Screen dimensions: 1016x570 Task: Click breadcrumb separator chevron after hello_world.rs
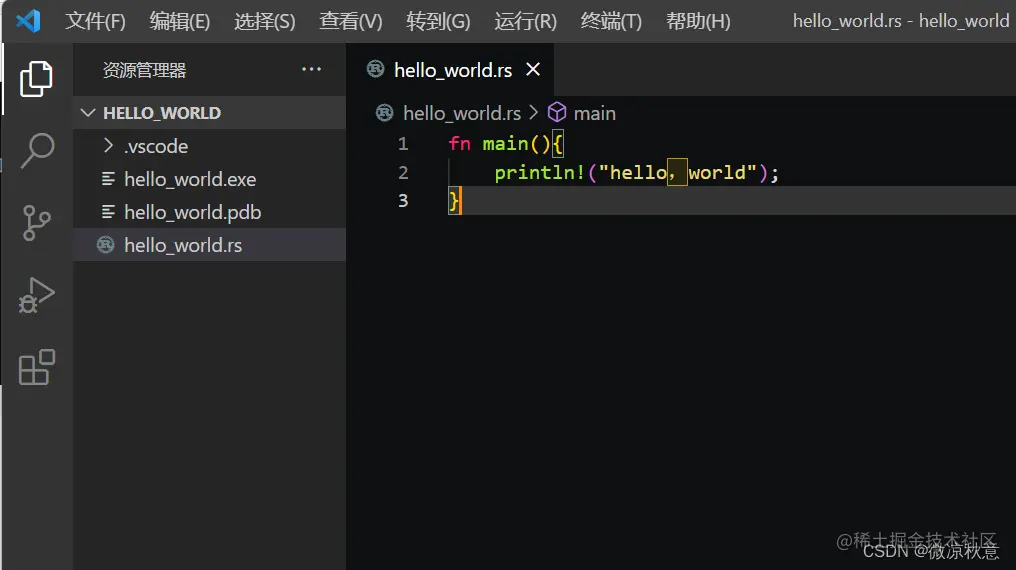(534, 113)
